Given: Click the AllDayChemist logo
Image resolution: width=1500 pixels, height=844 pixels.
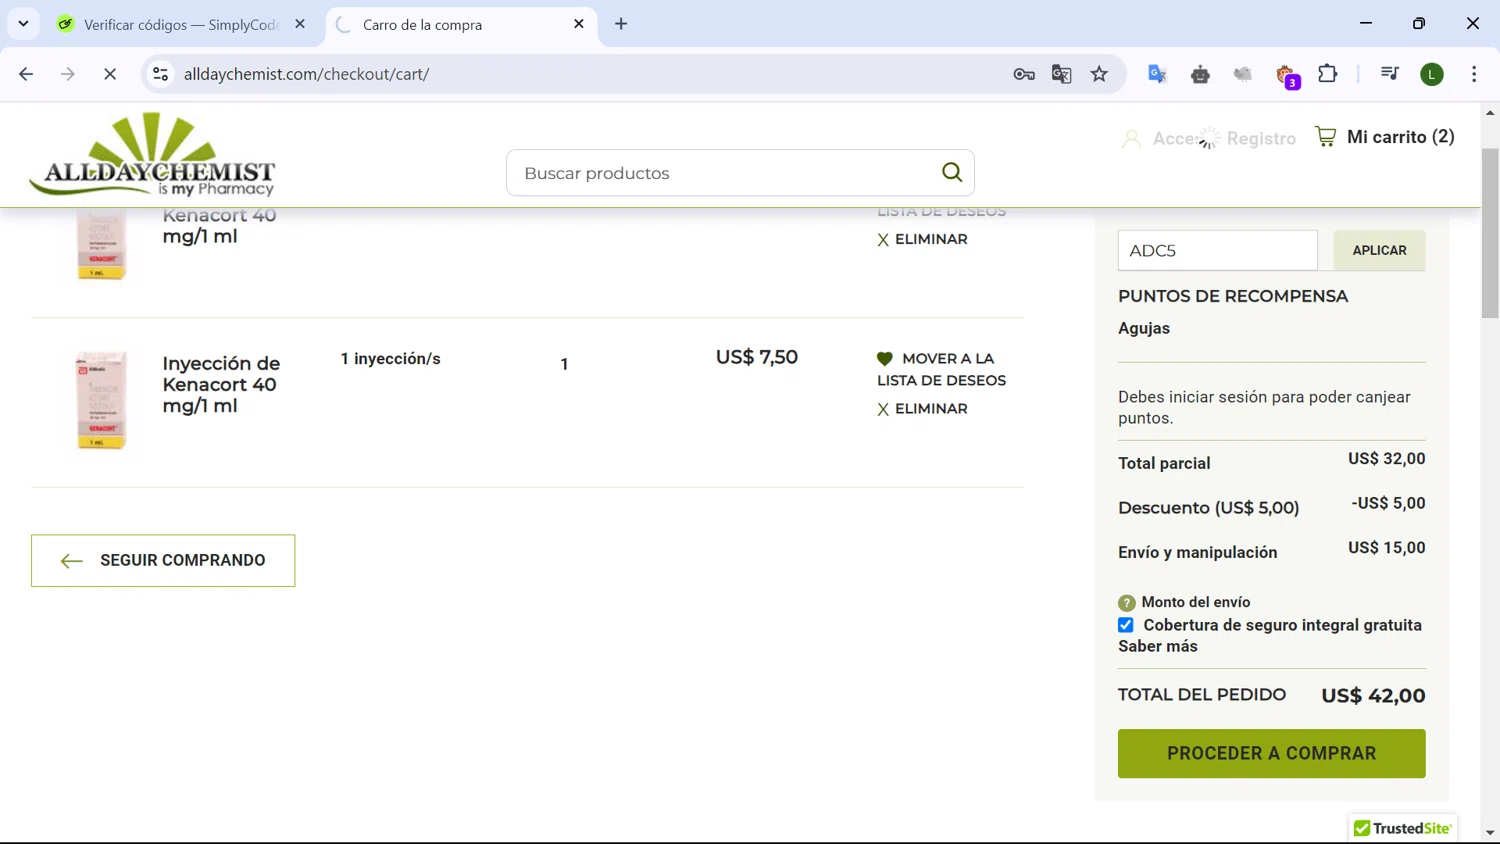Looking at the screenshot, I should pyautogui.click(x=152, y=155).
